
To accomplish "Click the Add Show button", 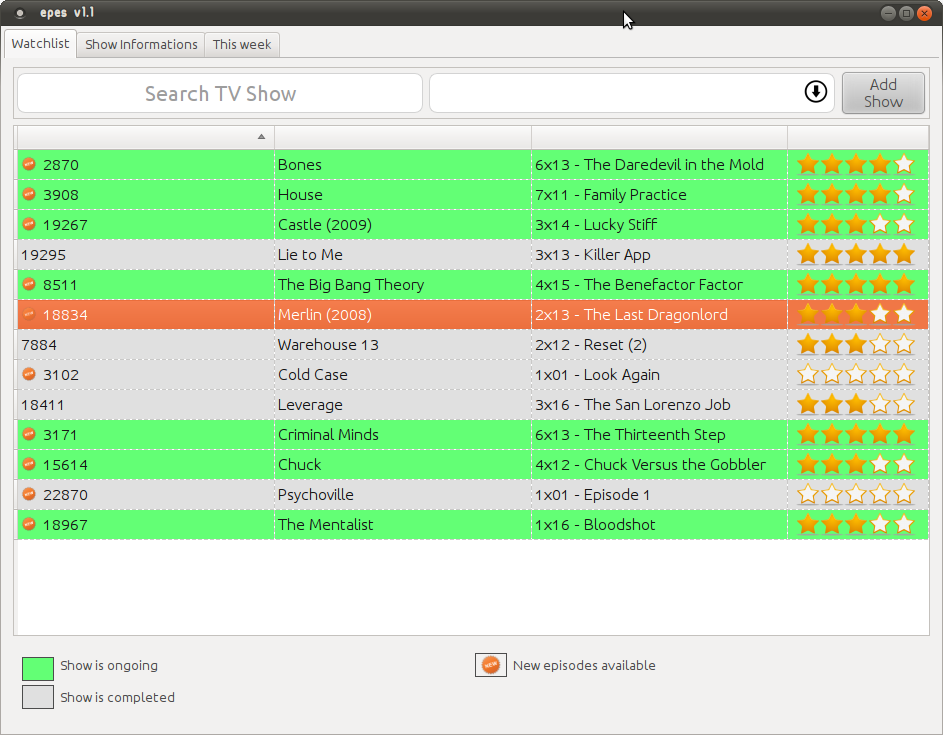I will point(883,93).
